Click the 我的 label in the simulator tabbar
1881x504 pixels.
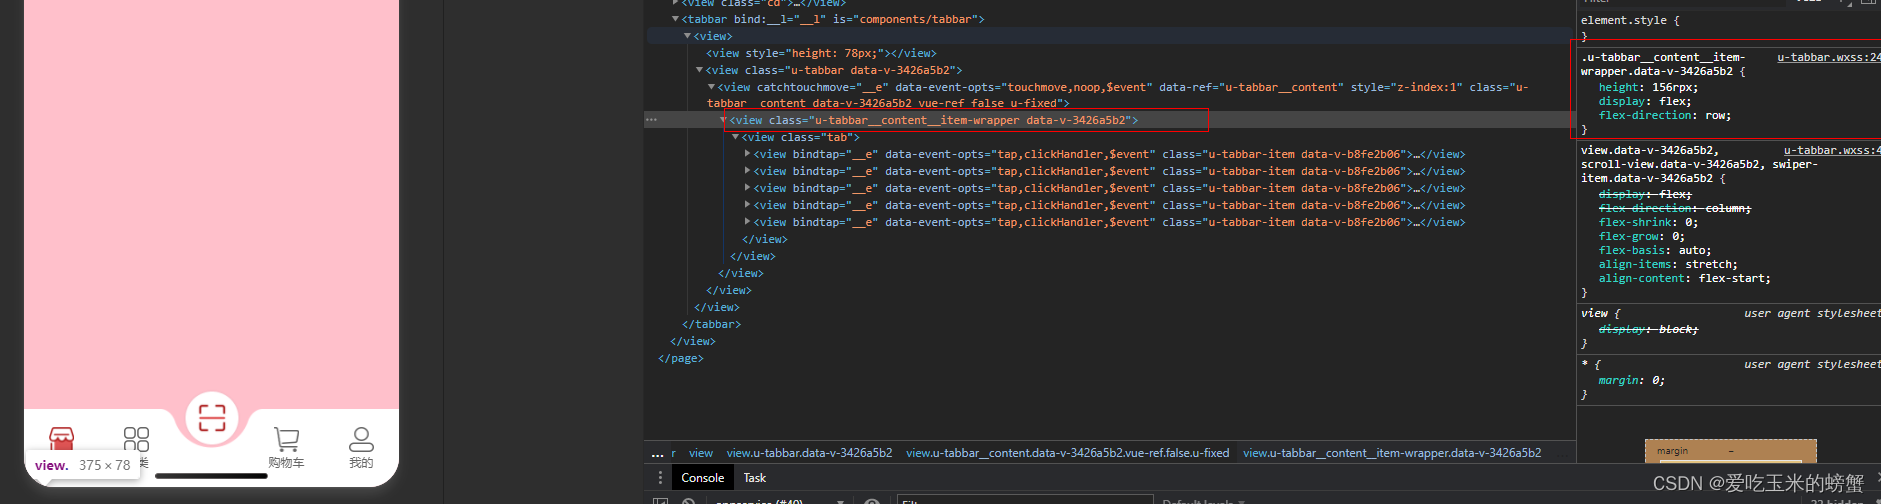point(361,463)
